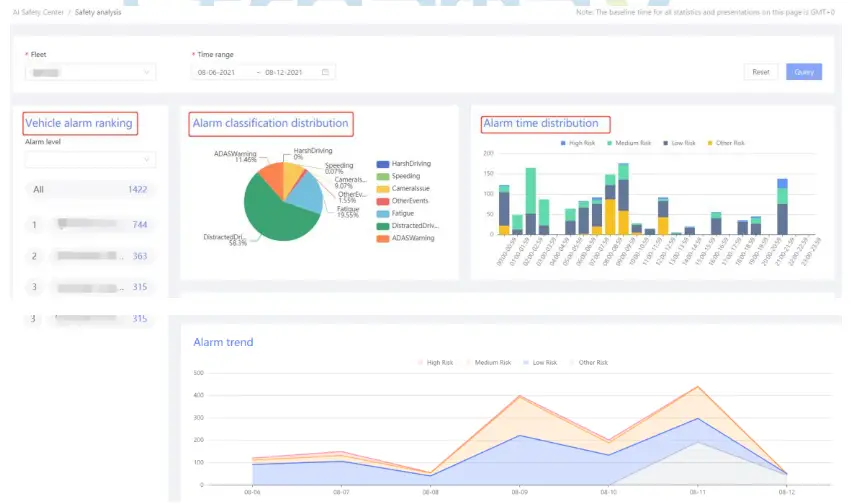Click the ADASWarning 11.46% pie label
This screenshot has width=851, height=504.
coord(235,157)
